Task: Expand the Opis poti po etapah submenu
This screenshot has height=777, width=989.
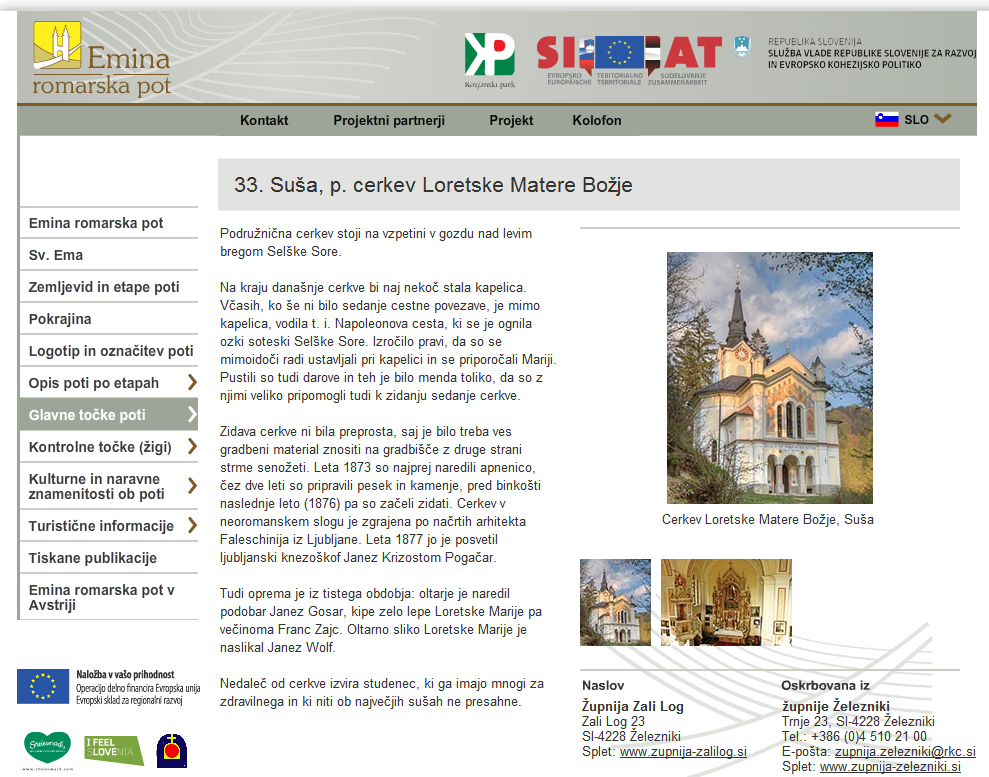Action: point(191,383)
